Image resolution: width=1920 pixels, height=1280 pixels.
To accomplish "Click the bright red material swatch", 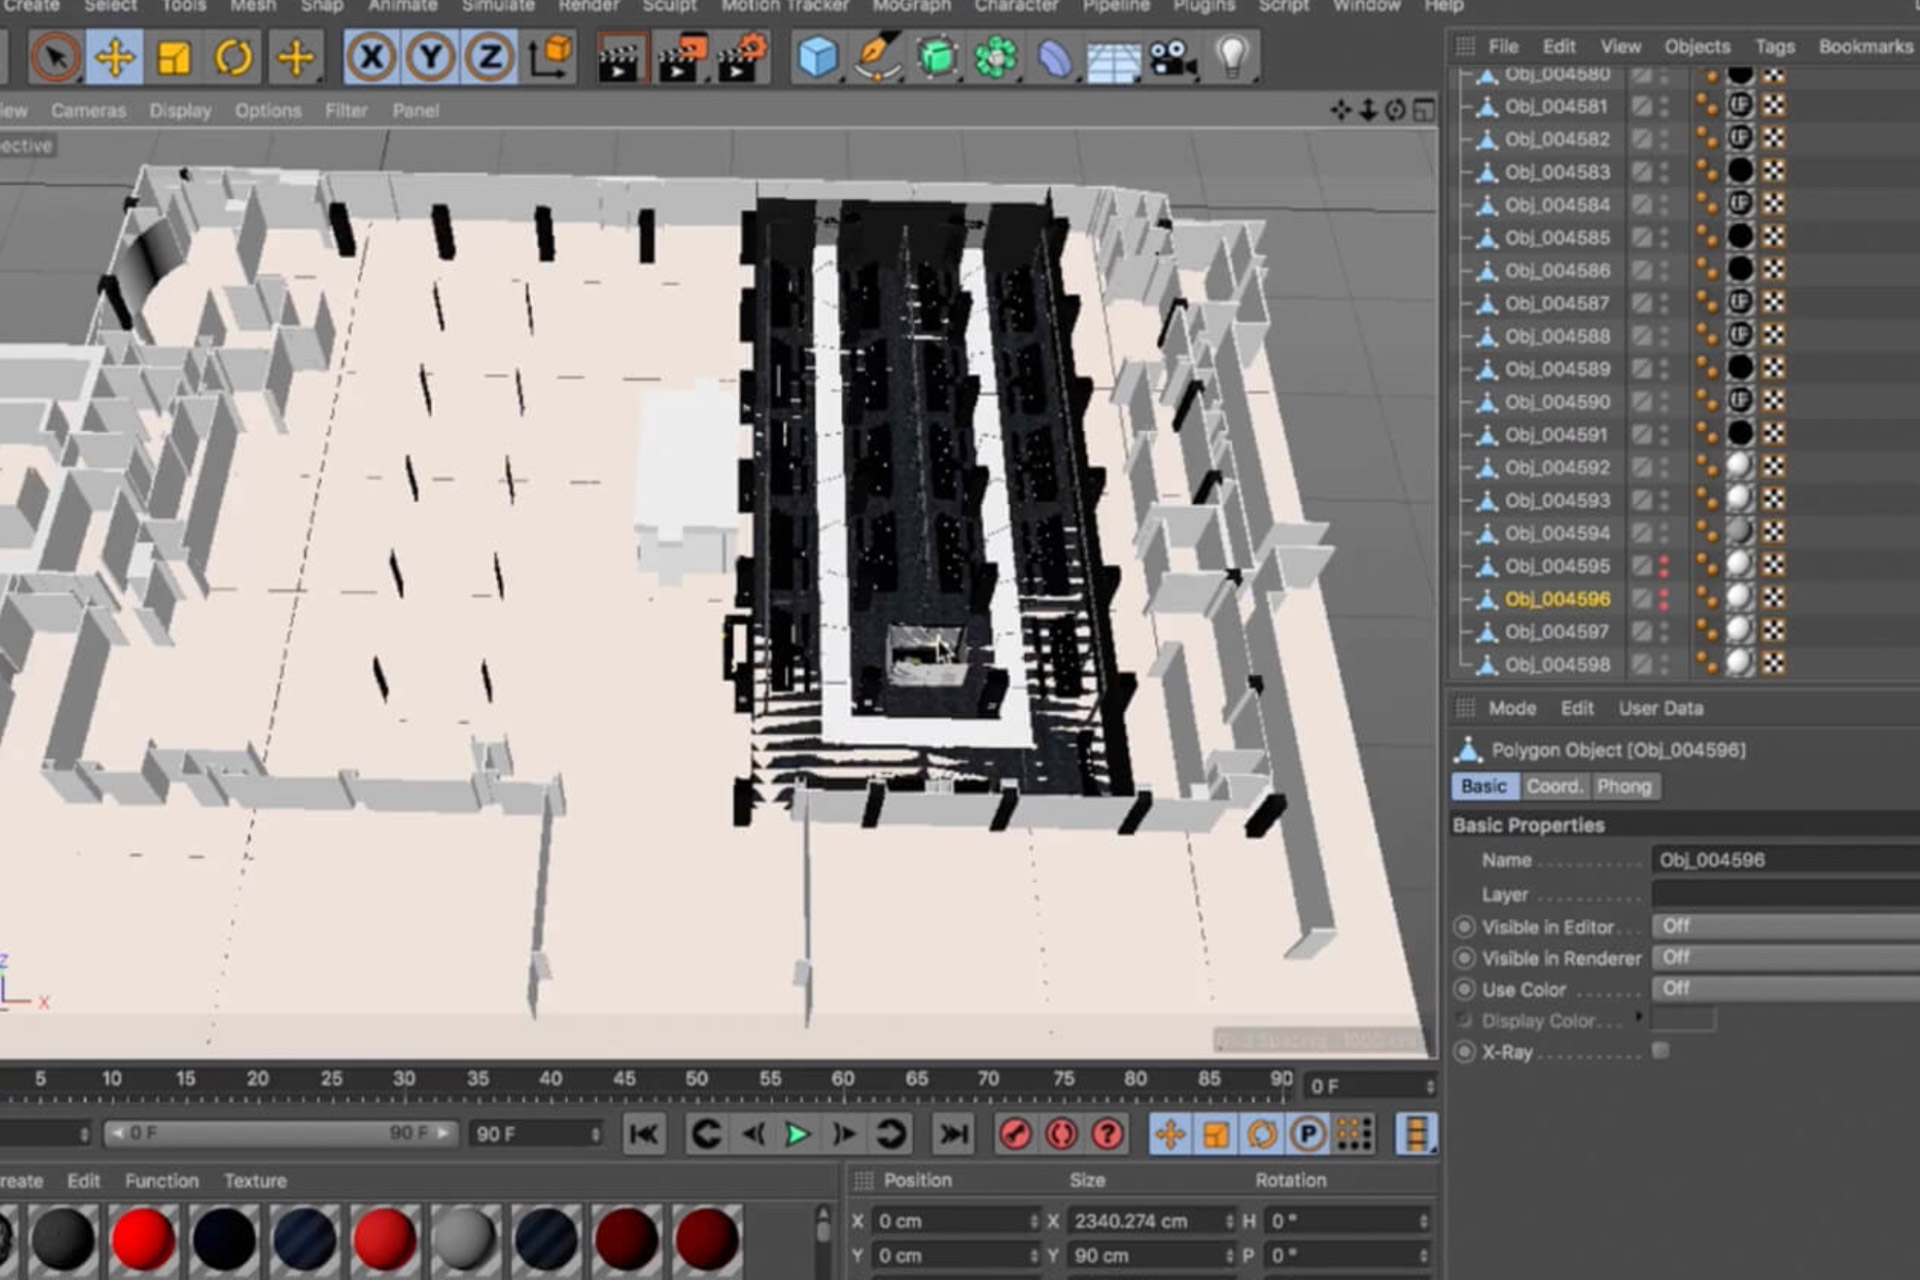I will (143, 1238).
